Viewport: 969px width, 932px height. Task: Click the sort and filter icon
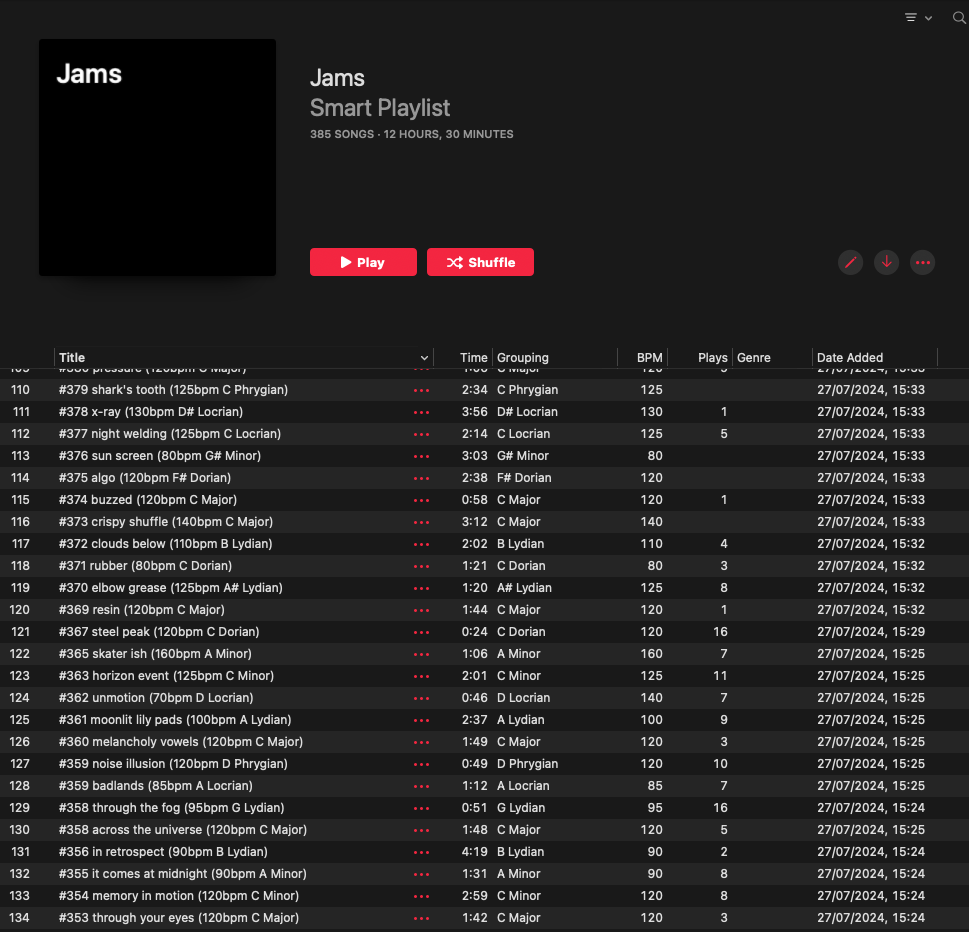(x=910, y=17)
